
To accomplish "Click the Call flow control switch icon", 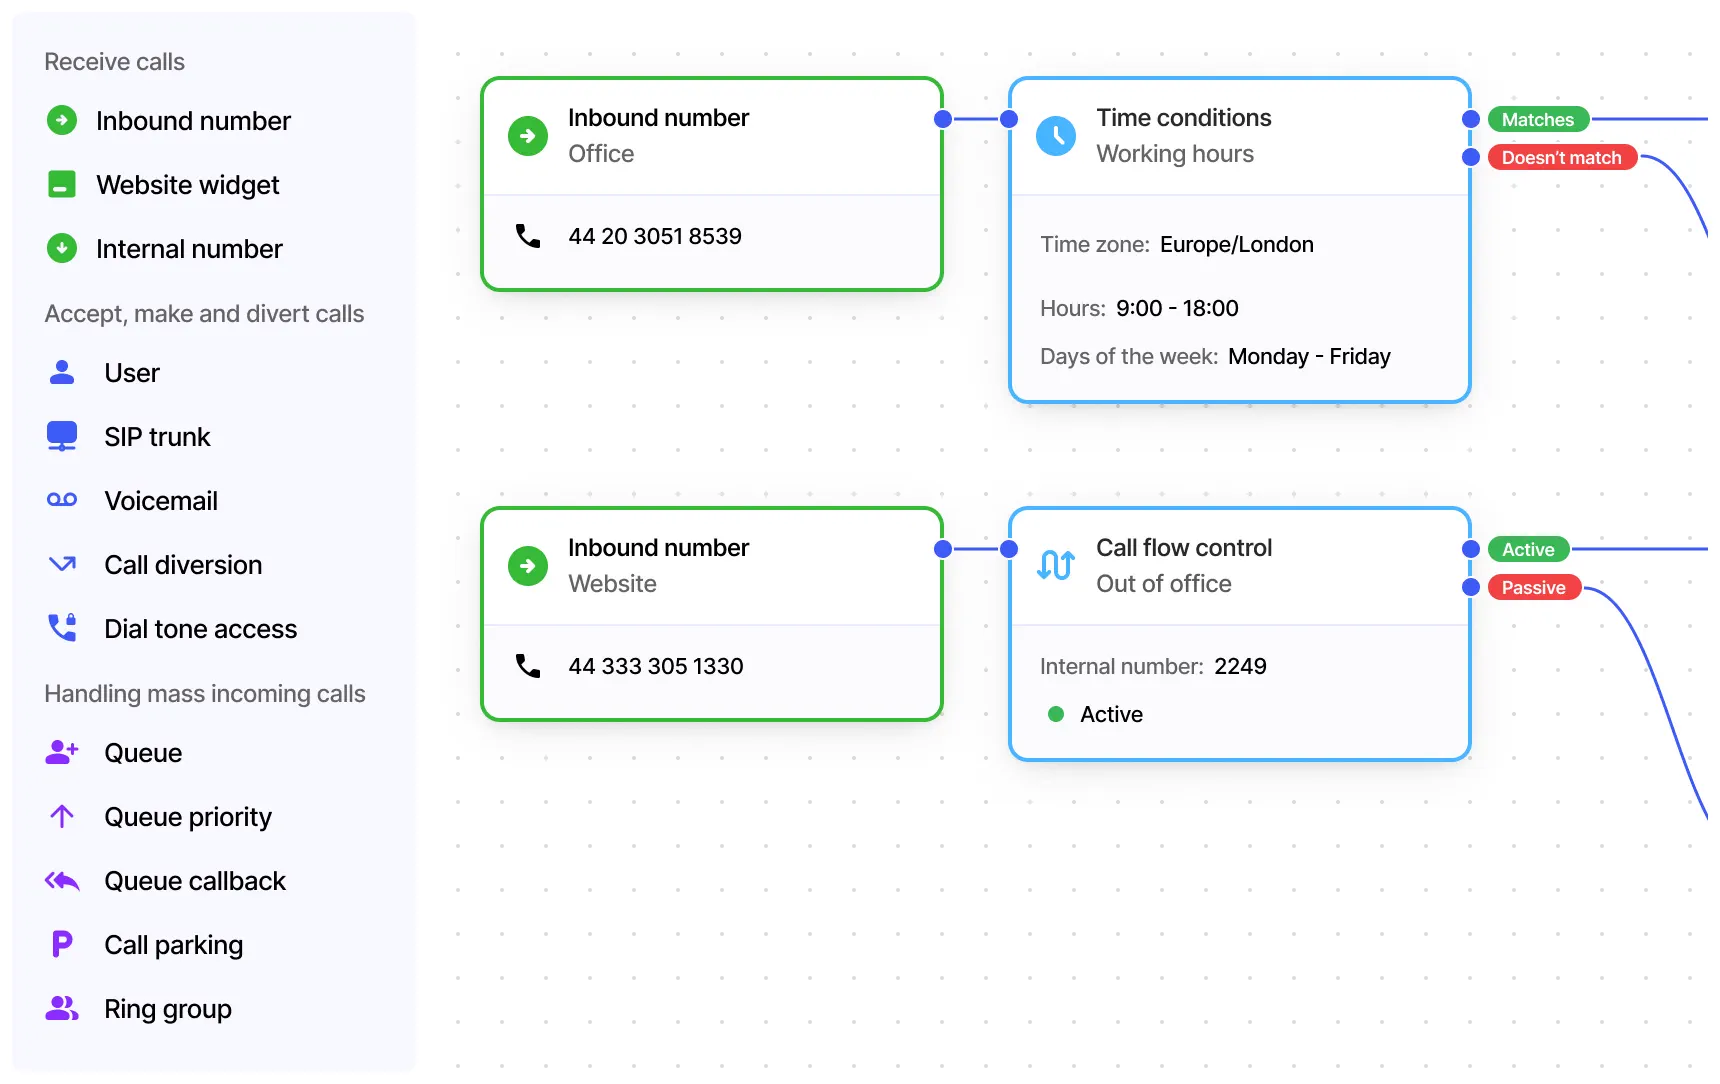I will (x=1056, y=566).
